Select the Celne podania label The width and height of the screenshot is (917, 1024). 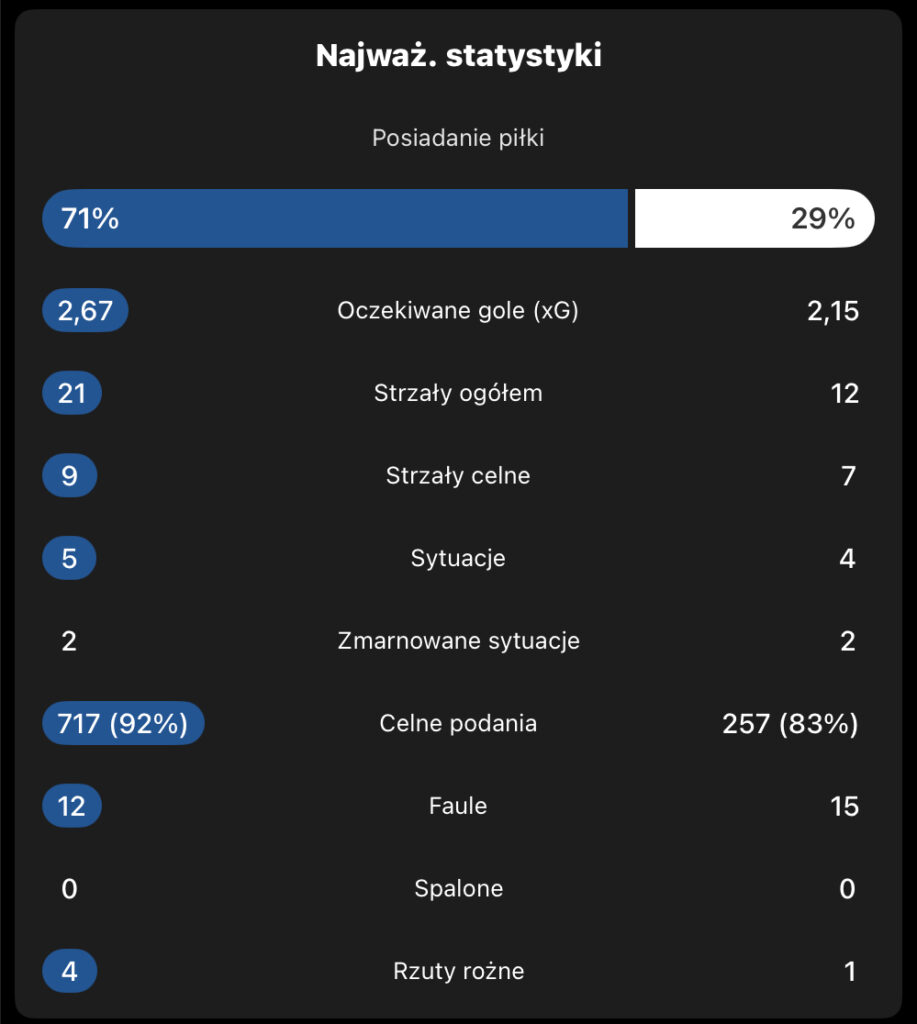pos(458,723)
